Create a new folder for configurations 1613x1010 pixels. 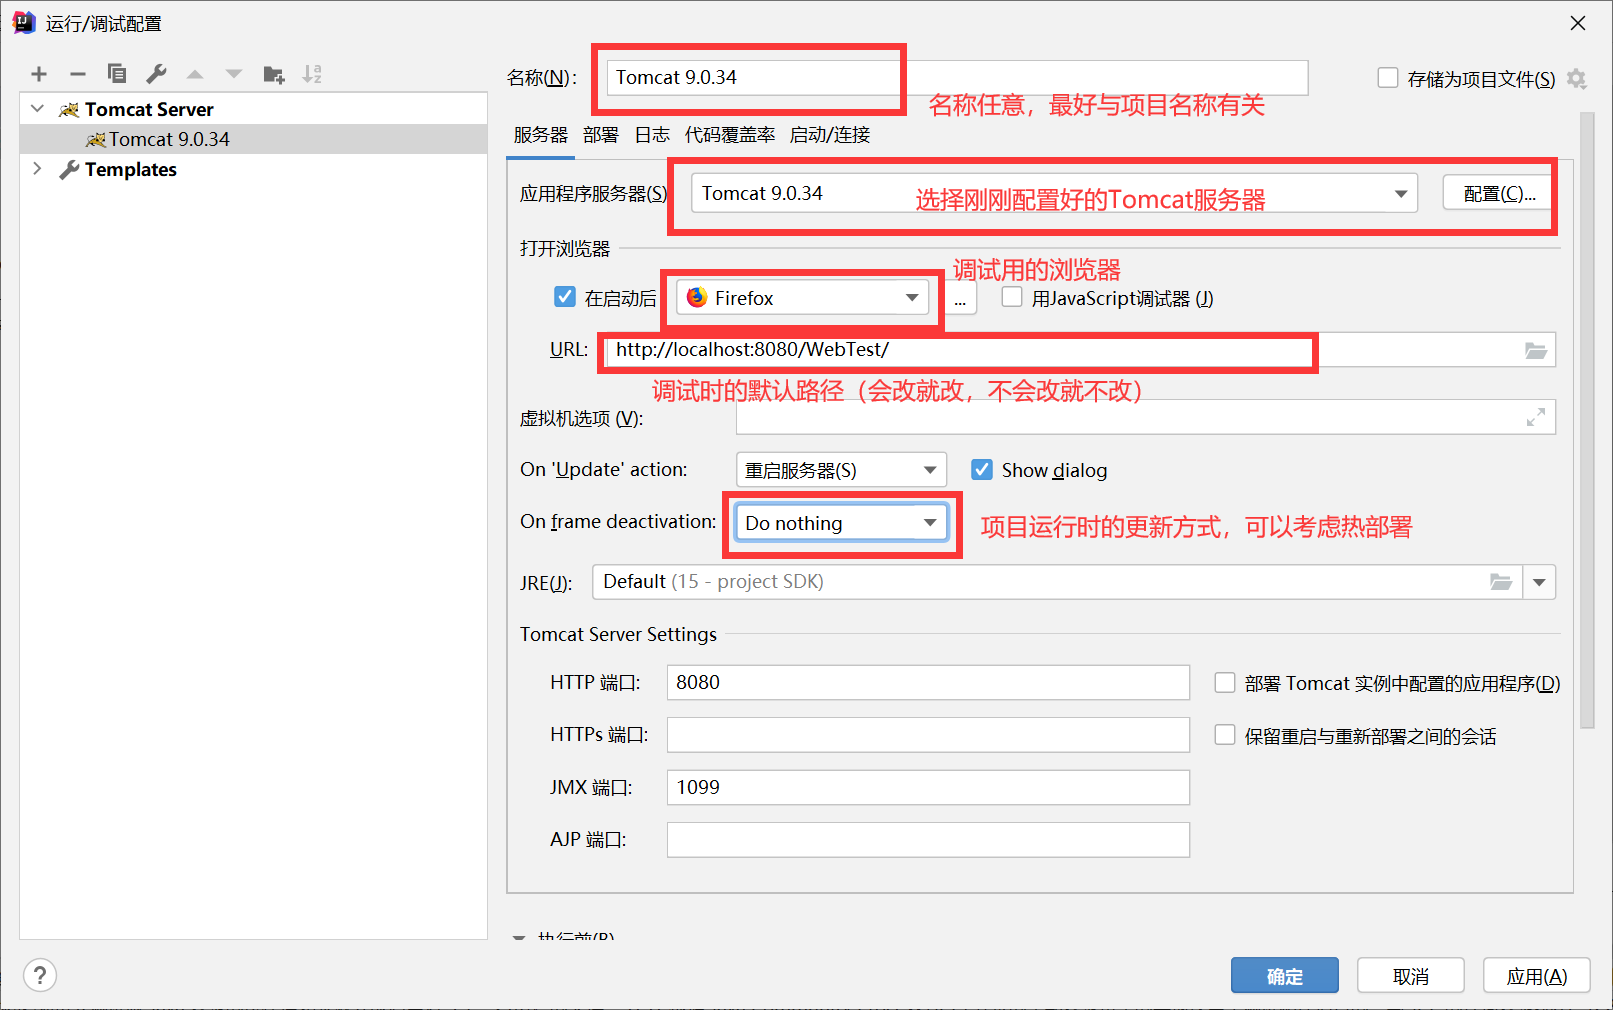[x=273, y=73]
